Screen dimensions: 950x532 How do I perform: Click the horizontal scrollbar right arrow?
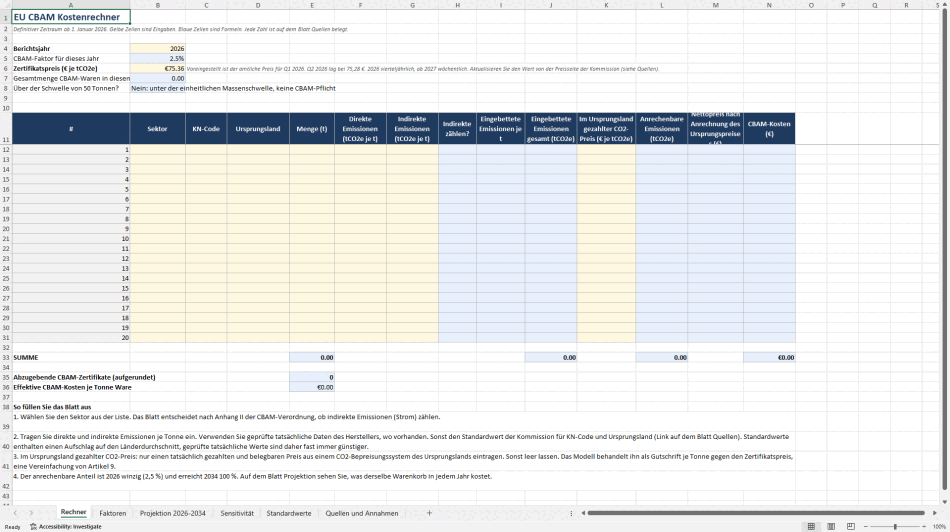click(934, 513)
